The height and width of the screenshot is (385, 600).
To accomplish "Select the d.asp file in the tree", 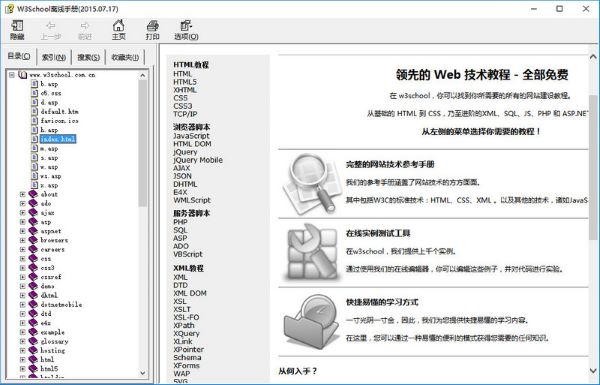I will coord(49,102).
